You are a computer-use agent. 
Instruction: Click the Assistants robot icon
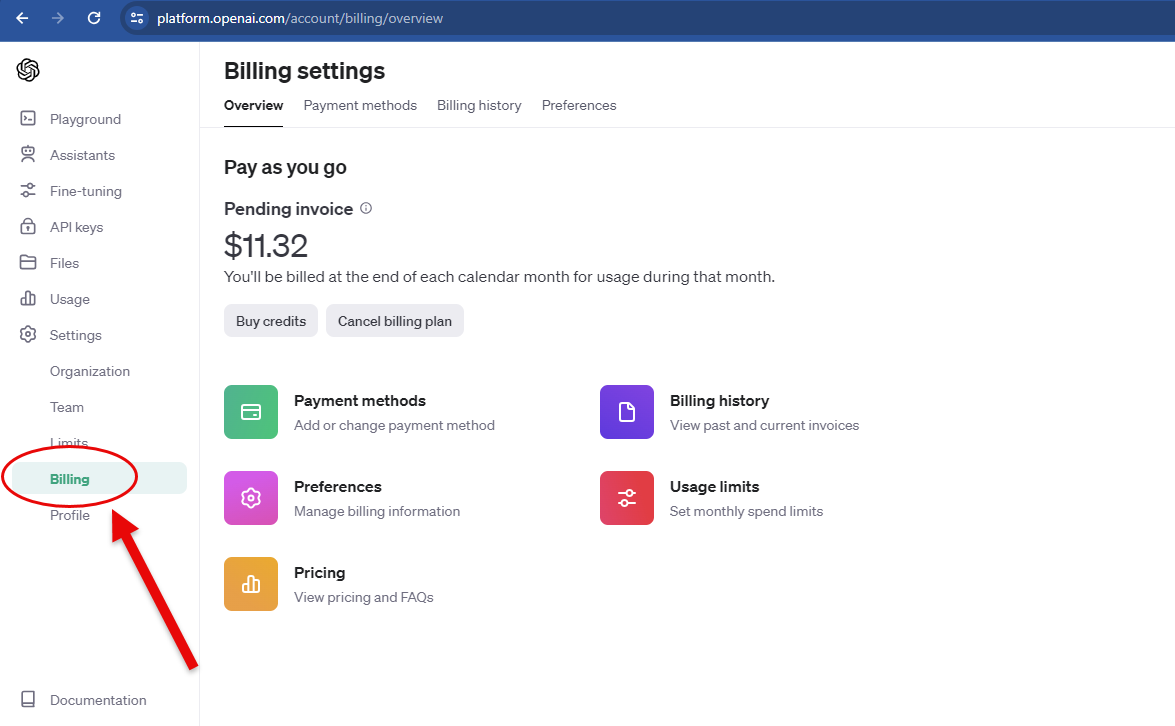(x=28, y=155)
